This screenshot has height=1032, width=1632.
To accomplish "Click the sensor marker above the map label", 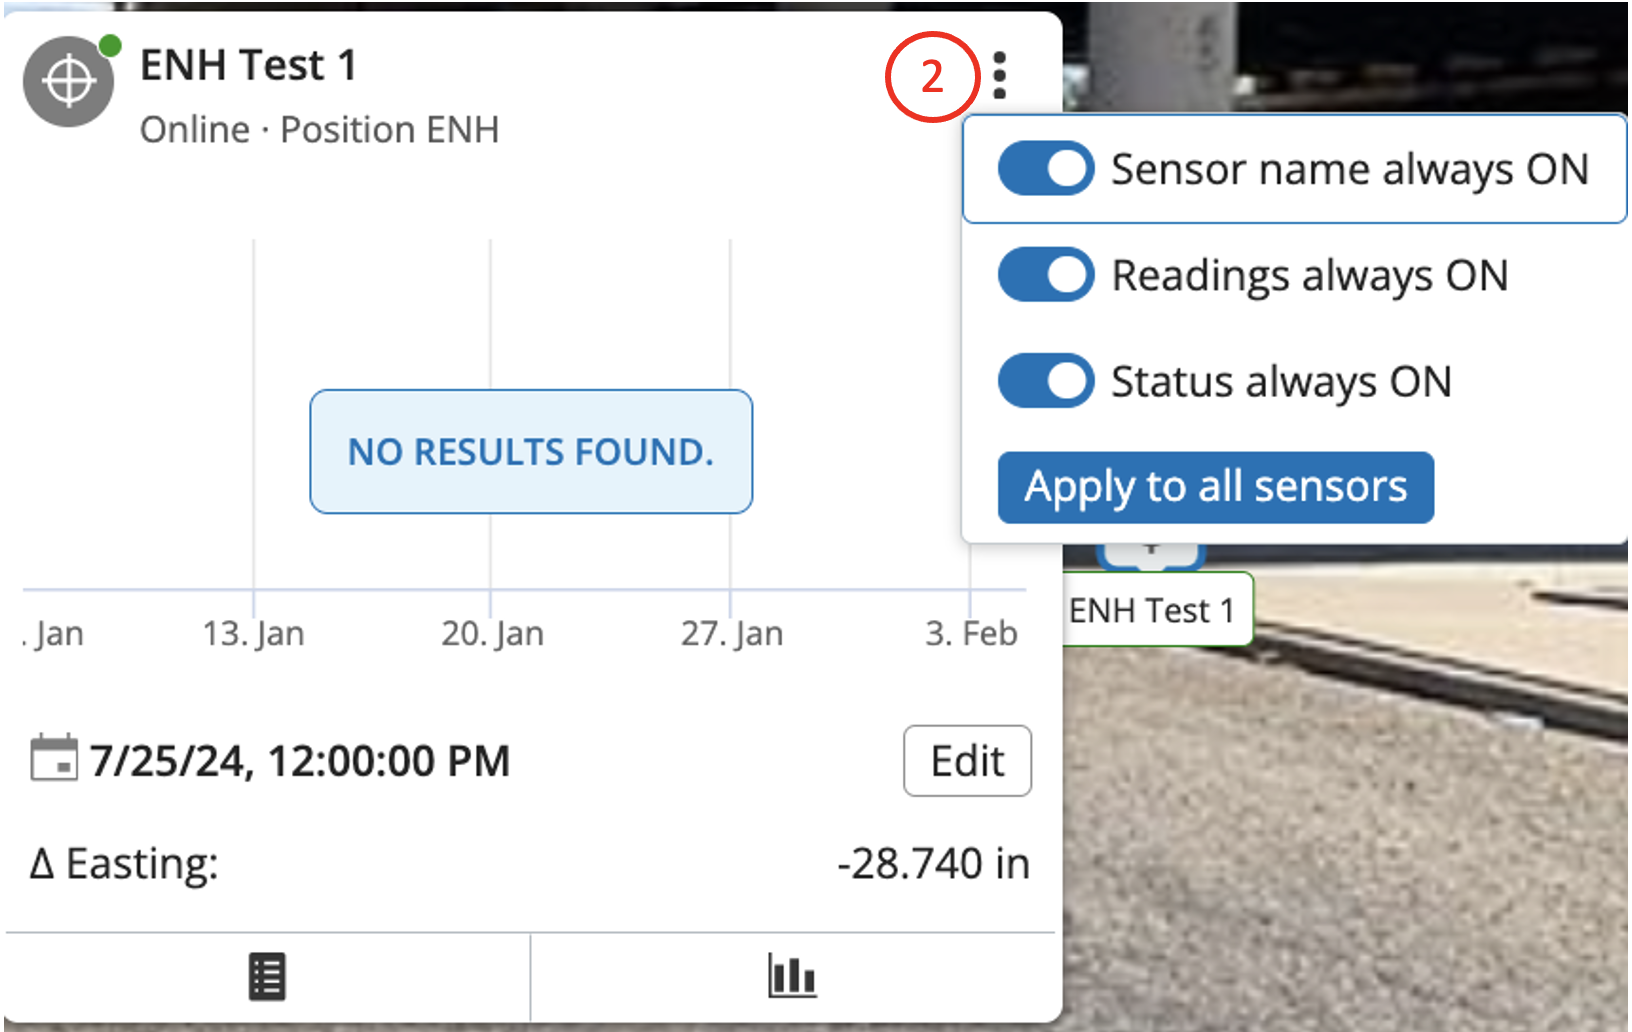I will click(x=1151, y=552).
